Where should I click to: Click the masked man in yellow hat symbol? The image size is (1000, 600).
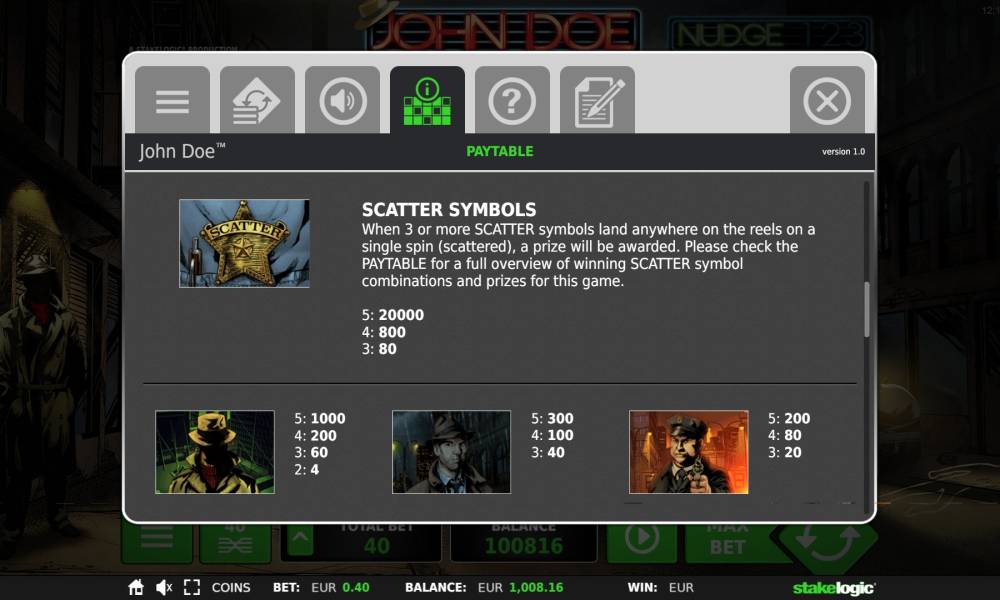[x=215, y=451]
